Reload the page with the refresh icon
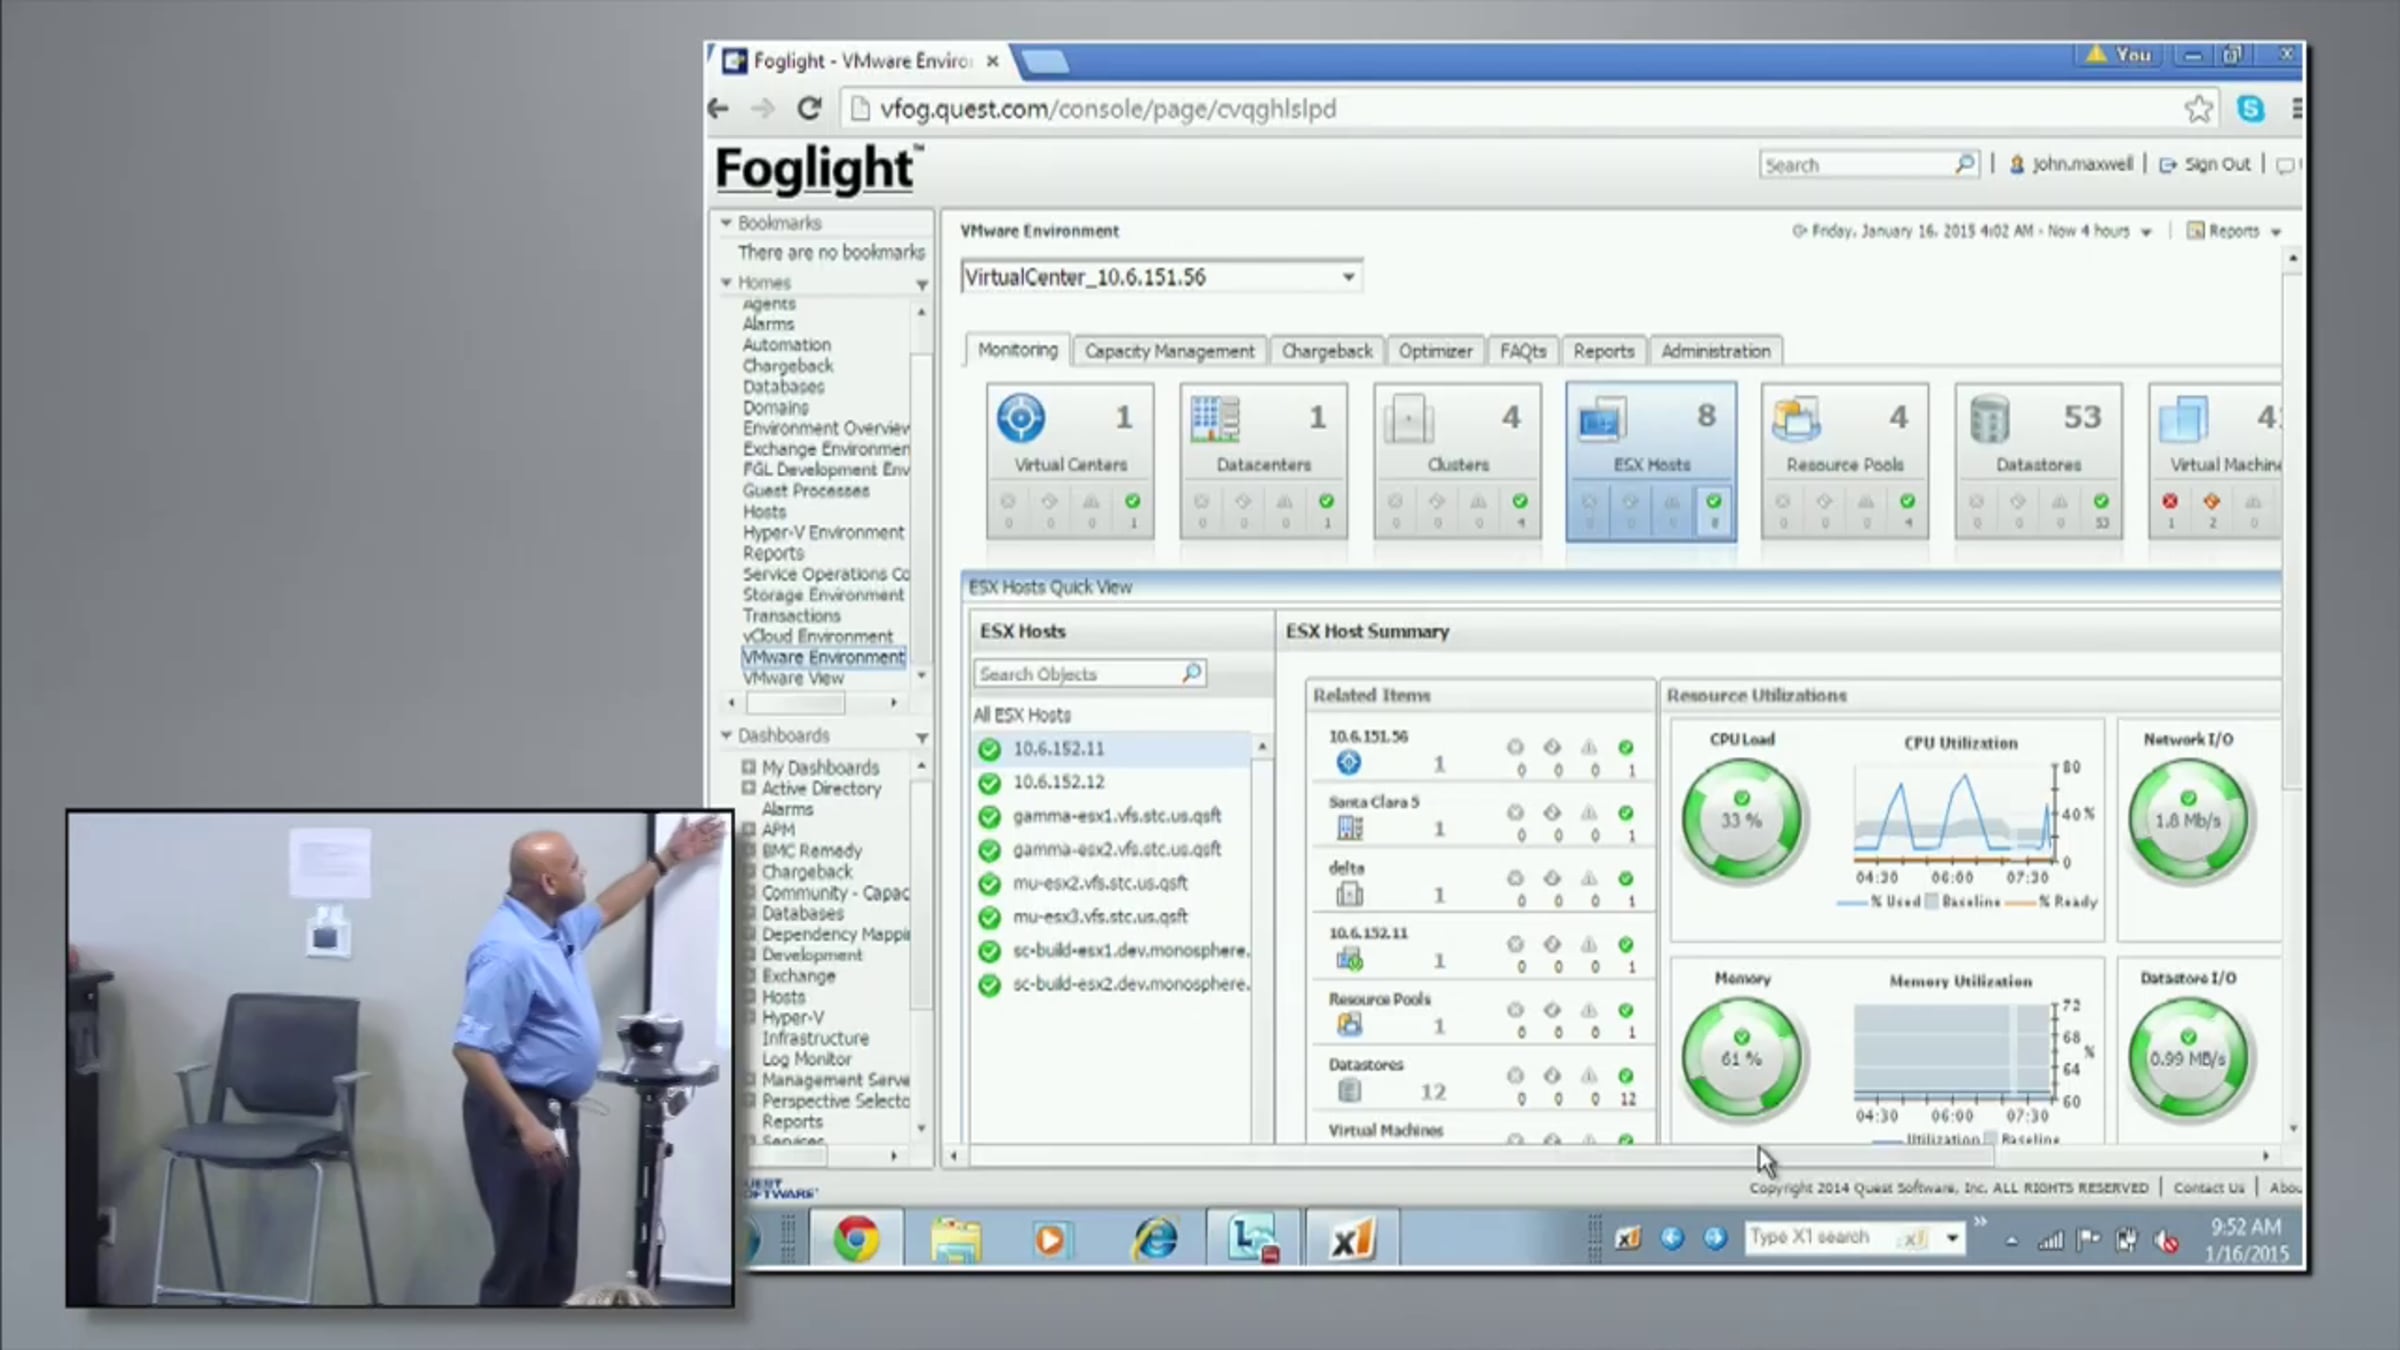Viewport: 2400px width, 1350px height. pyautogui.click(x=809, y=109)
